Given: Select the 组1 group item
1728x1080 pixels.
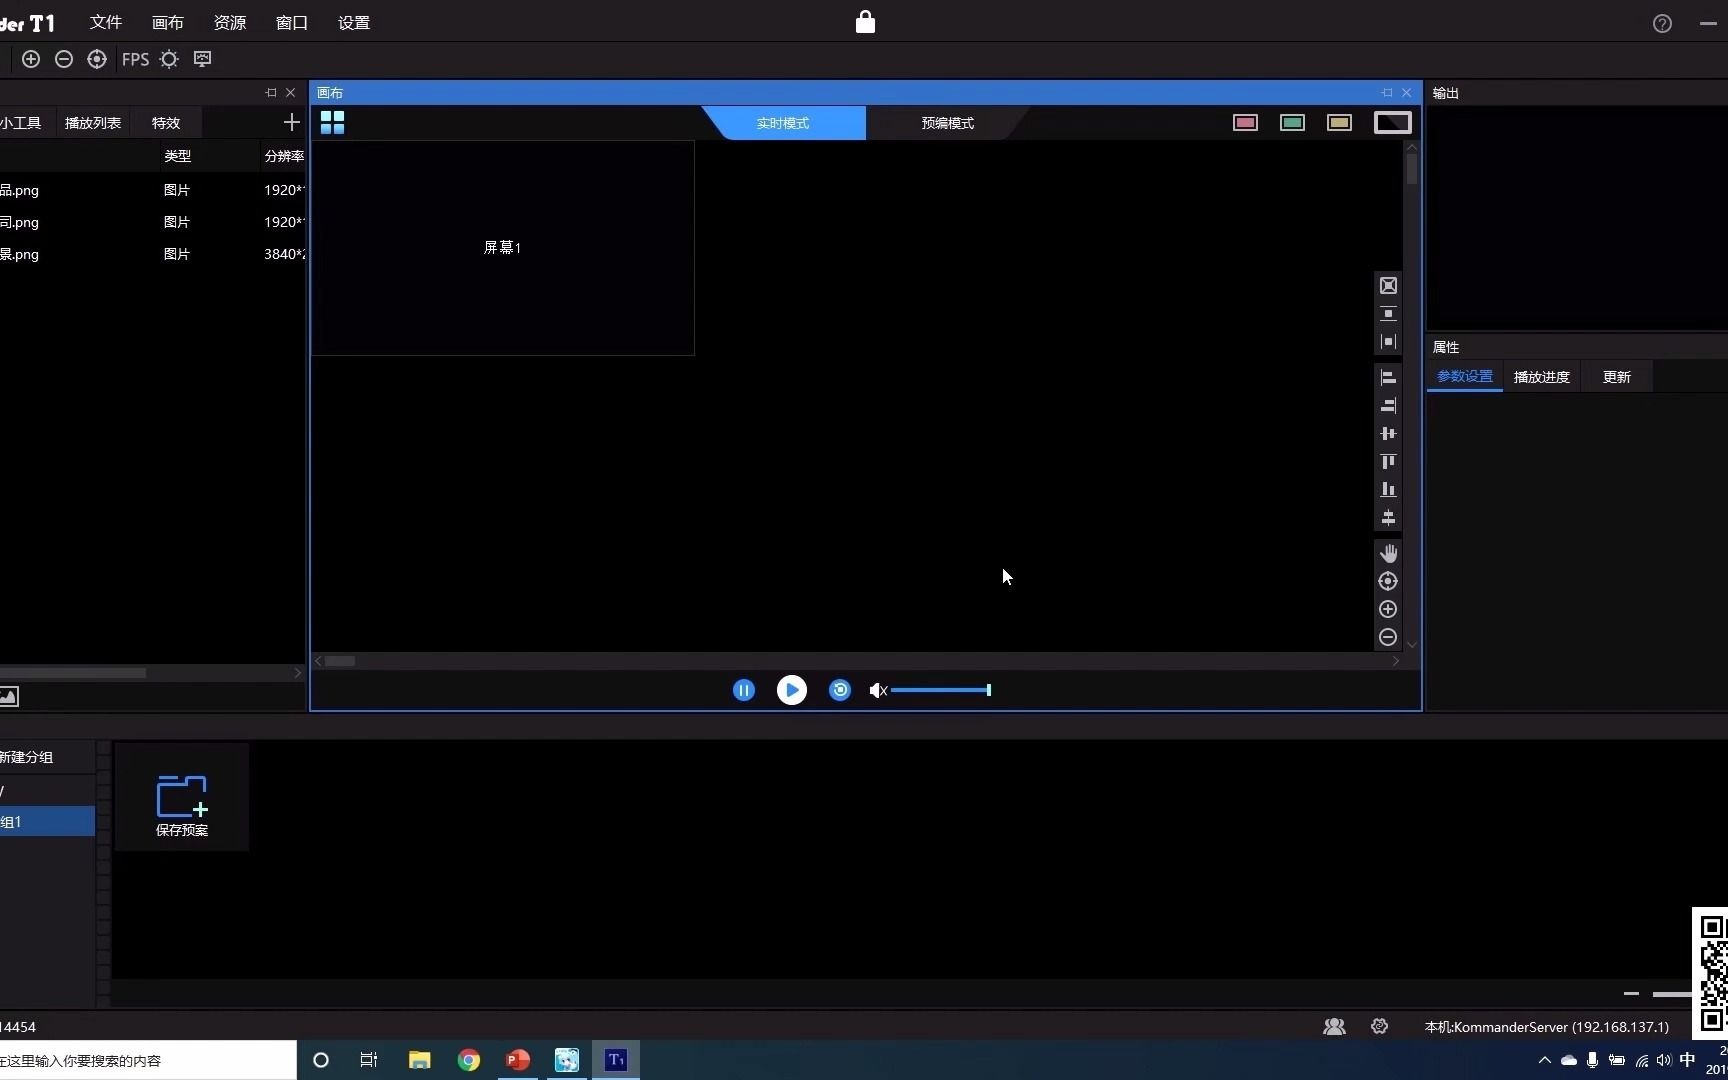Looking at the screenshot, I should [x=47, y=822].
